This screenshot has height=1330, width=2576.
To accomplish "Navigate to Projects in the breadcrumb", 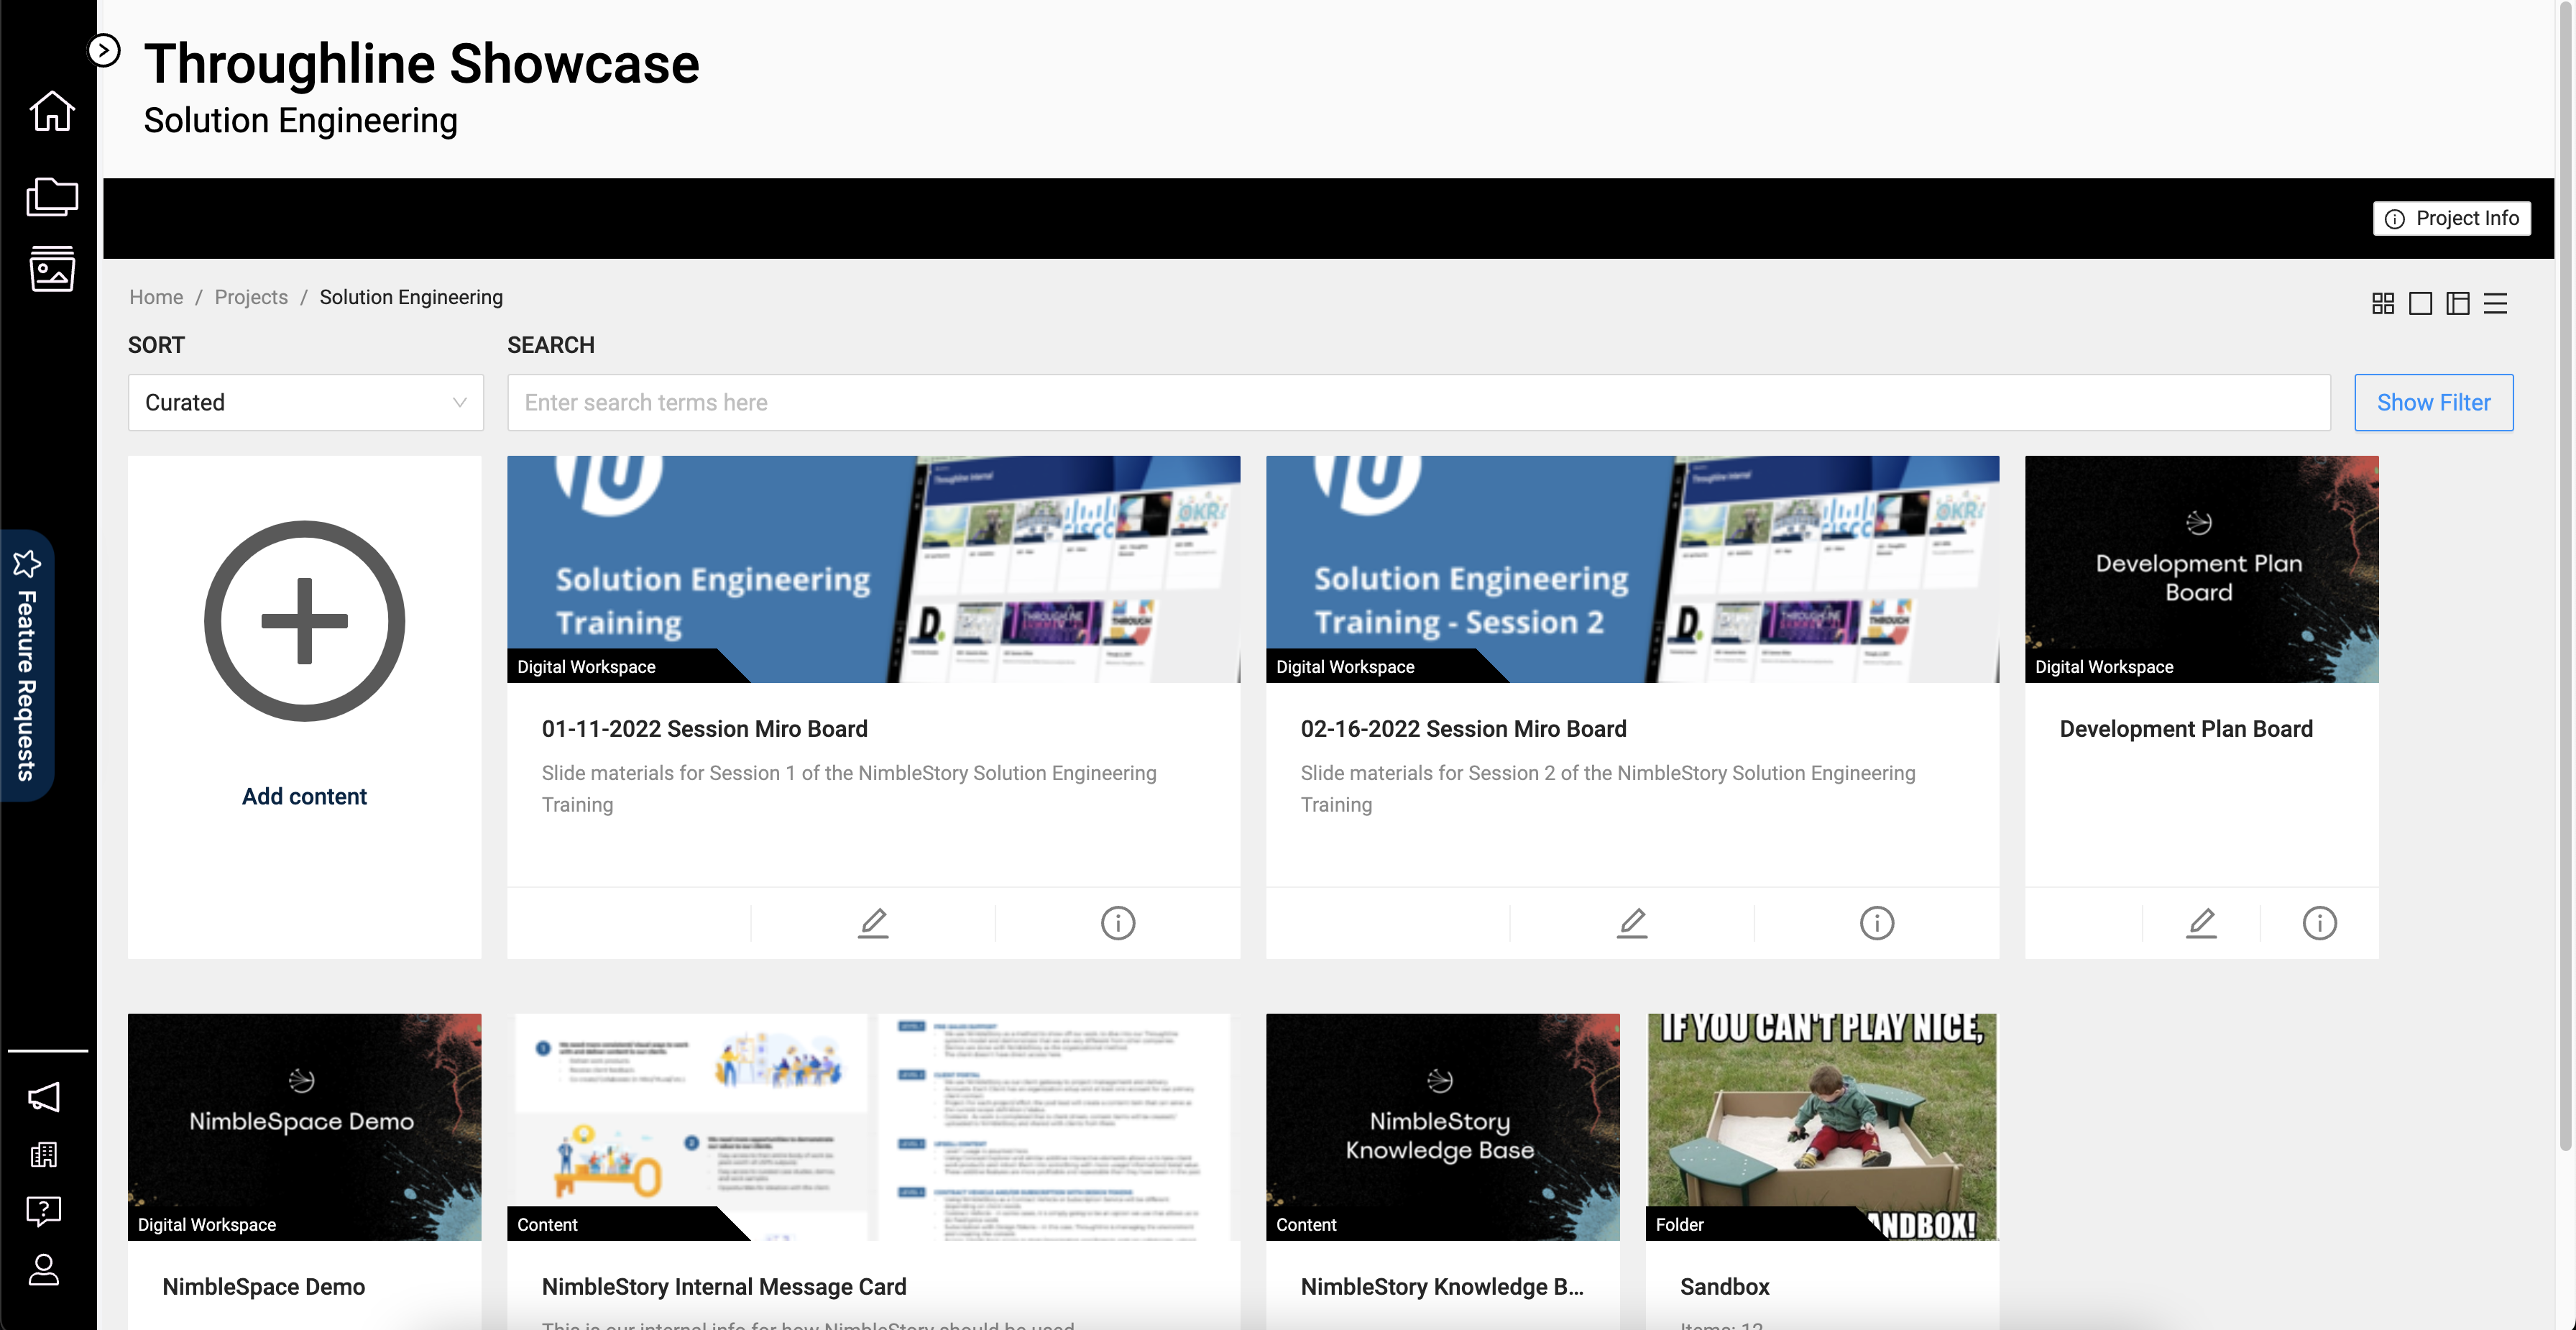I will (x=250, y=296).
